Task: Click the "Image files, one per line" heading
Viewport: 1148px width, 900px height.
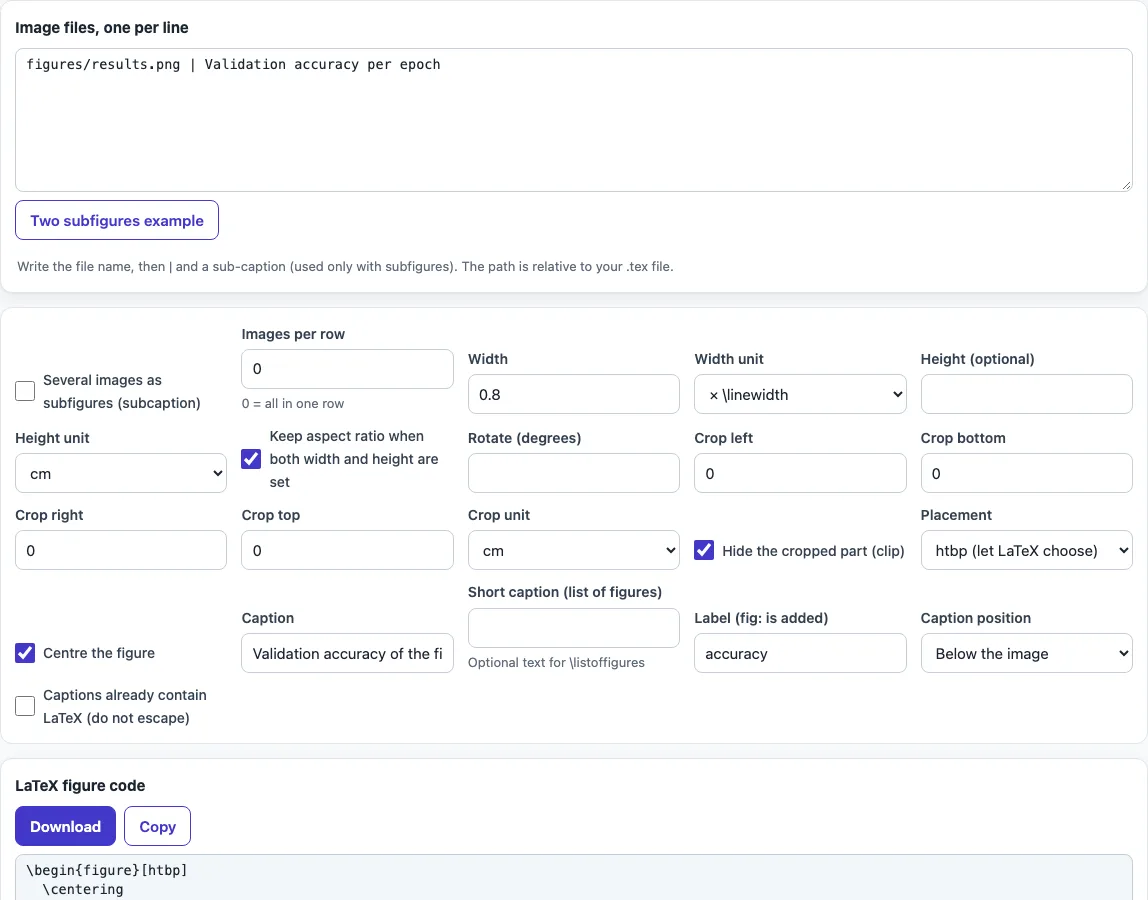Action: [102, 28]
